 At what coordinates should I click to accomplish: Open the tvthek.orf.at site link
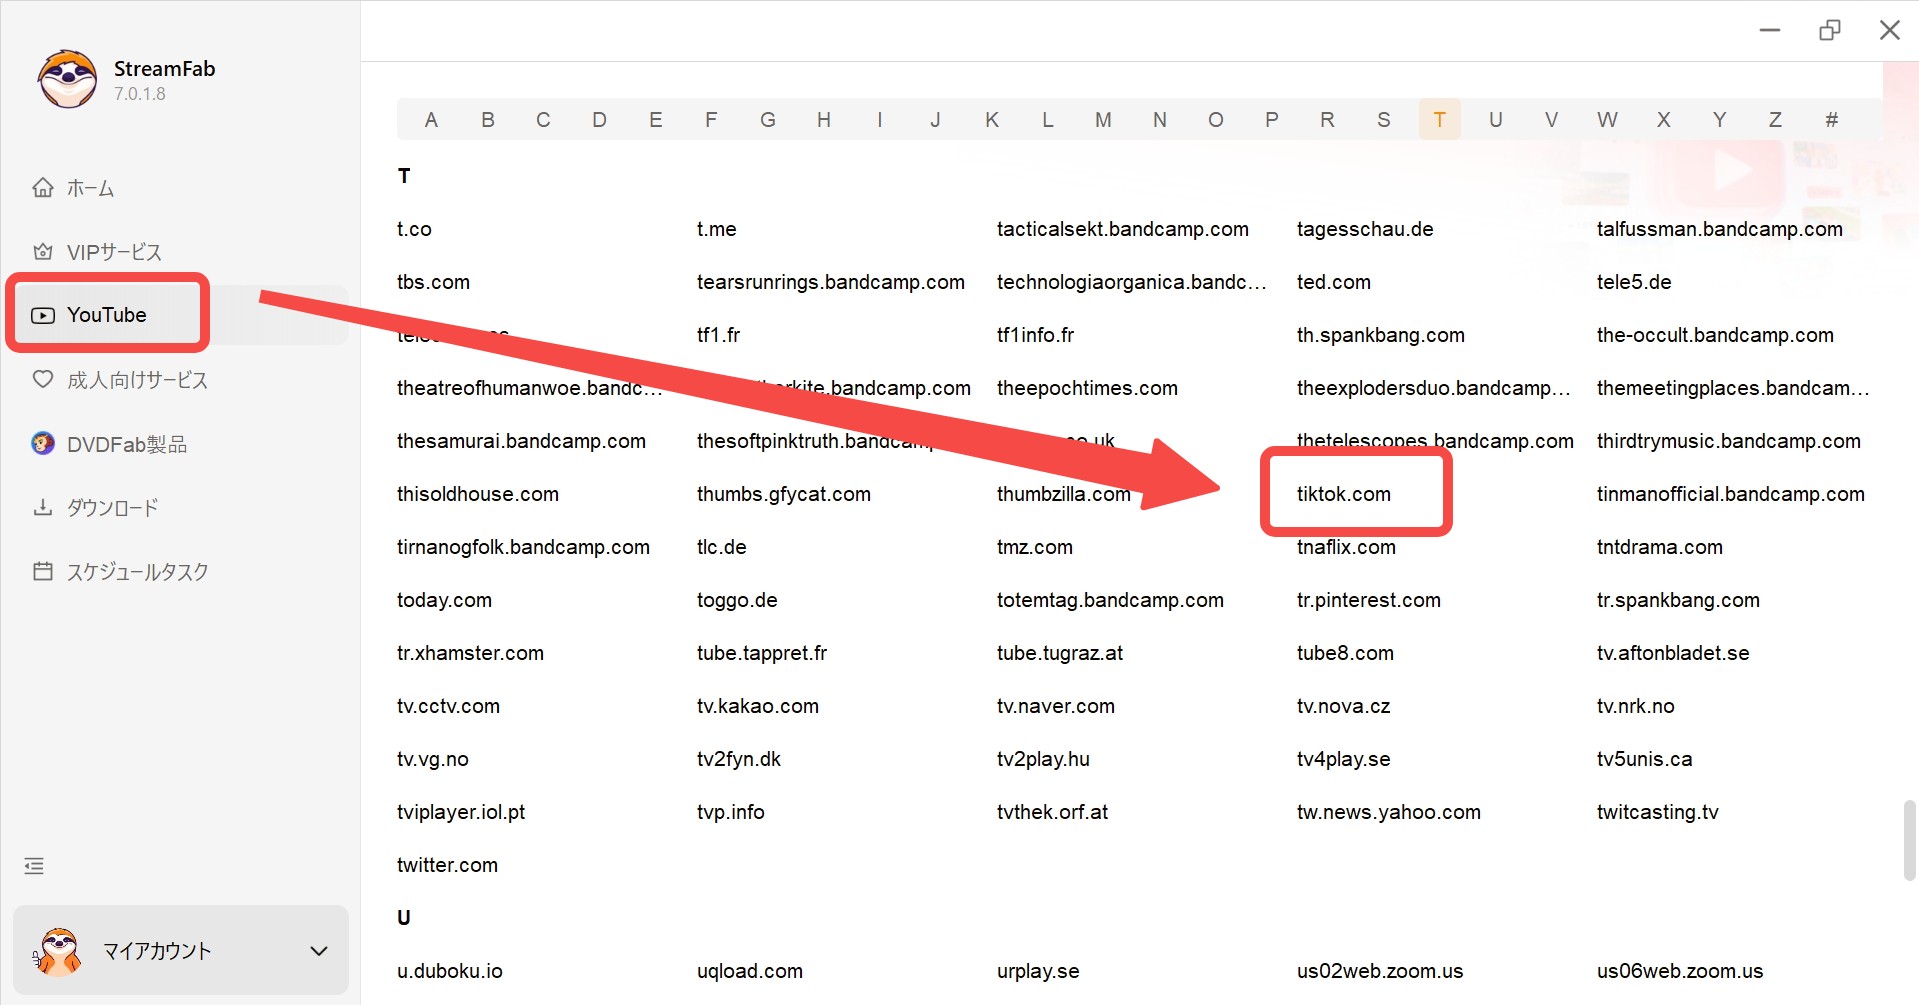pos(1052,812)
